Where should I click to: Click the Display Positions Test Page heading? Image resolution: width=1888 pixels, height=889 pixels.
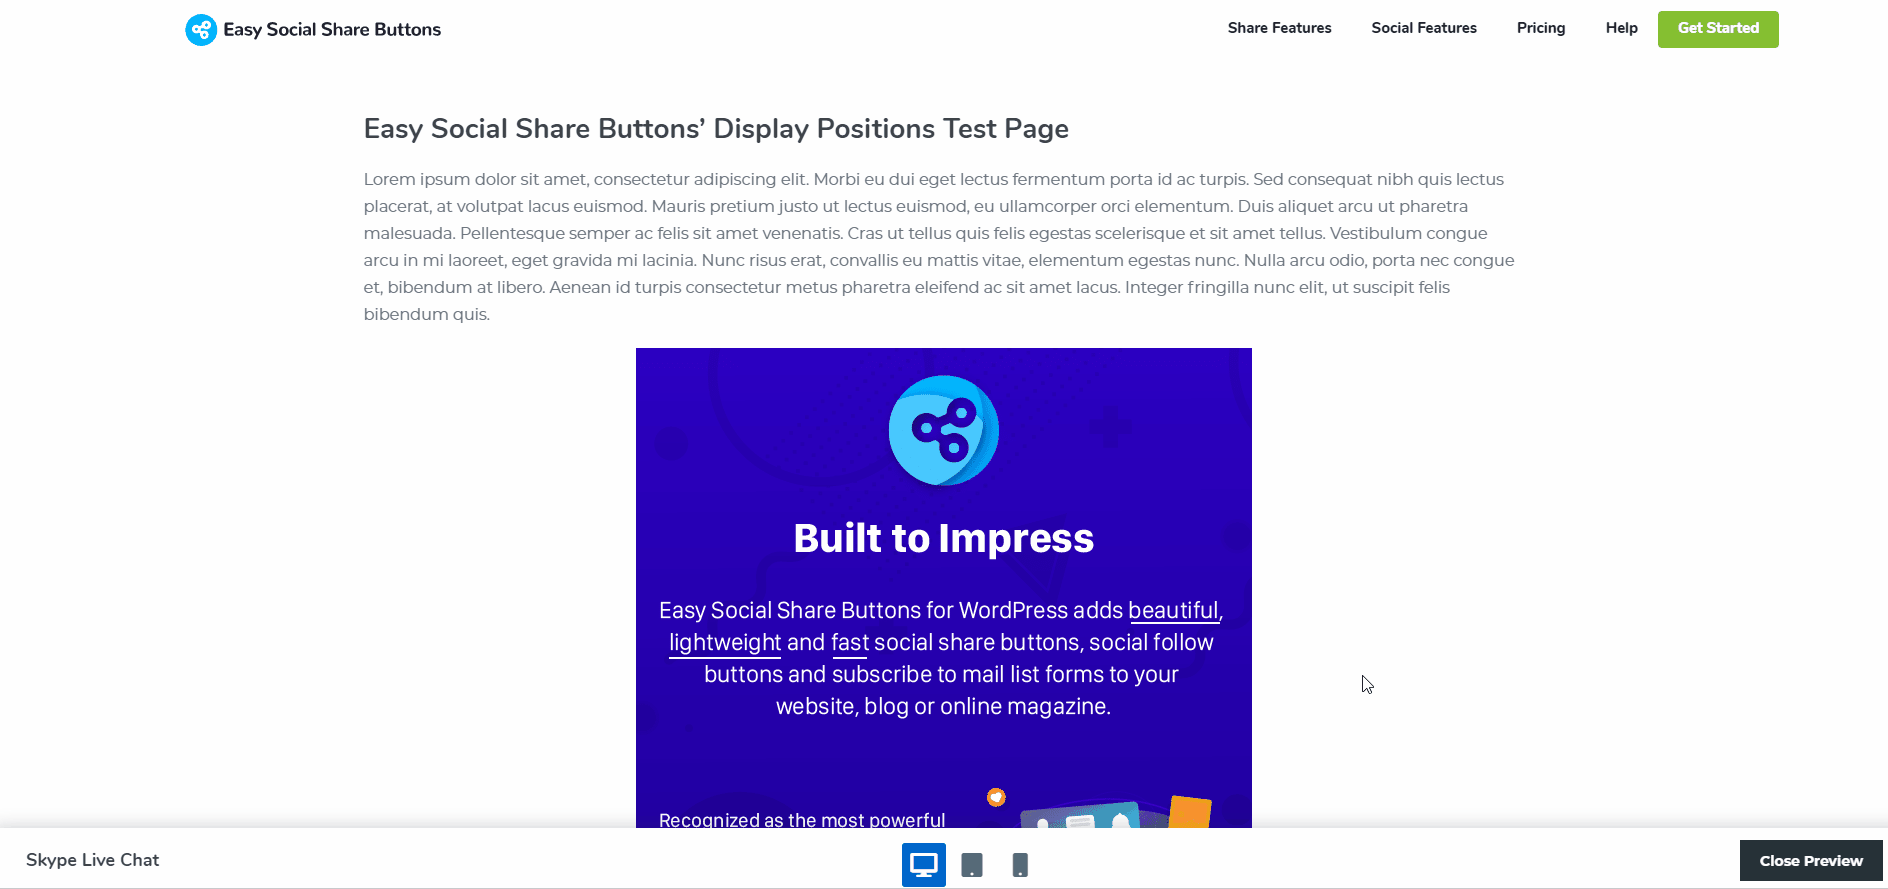tap(716, 129)
